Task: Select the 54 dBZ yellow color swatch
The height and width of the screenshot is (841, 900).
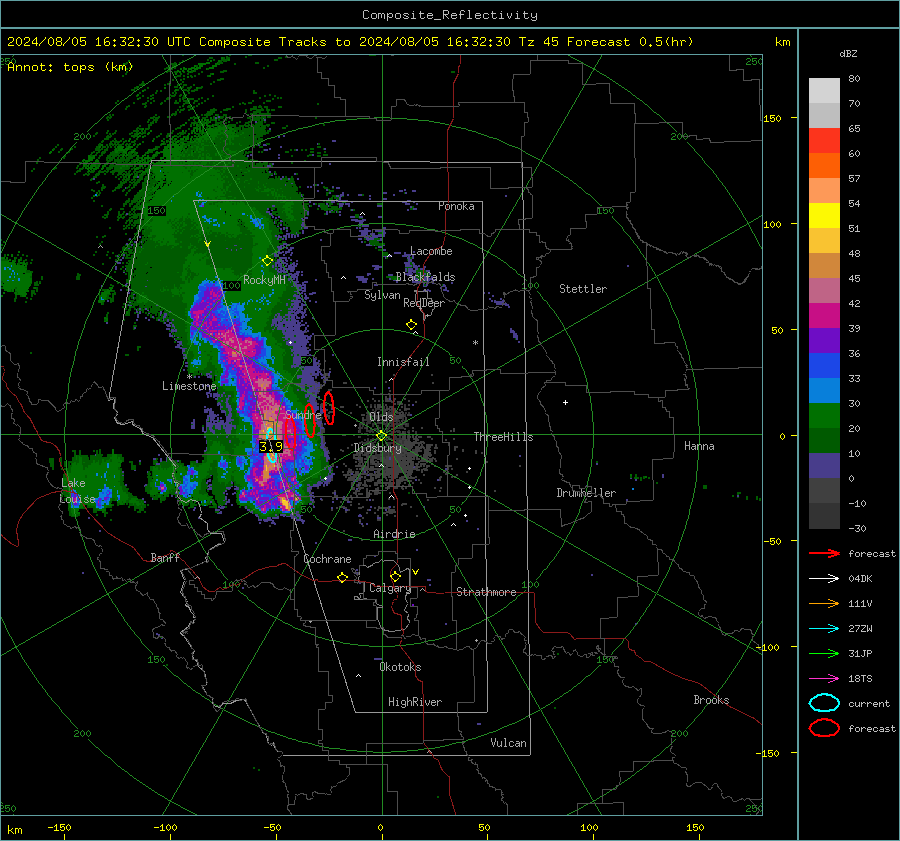Action: 824,216
